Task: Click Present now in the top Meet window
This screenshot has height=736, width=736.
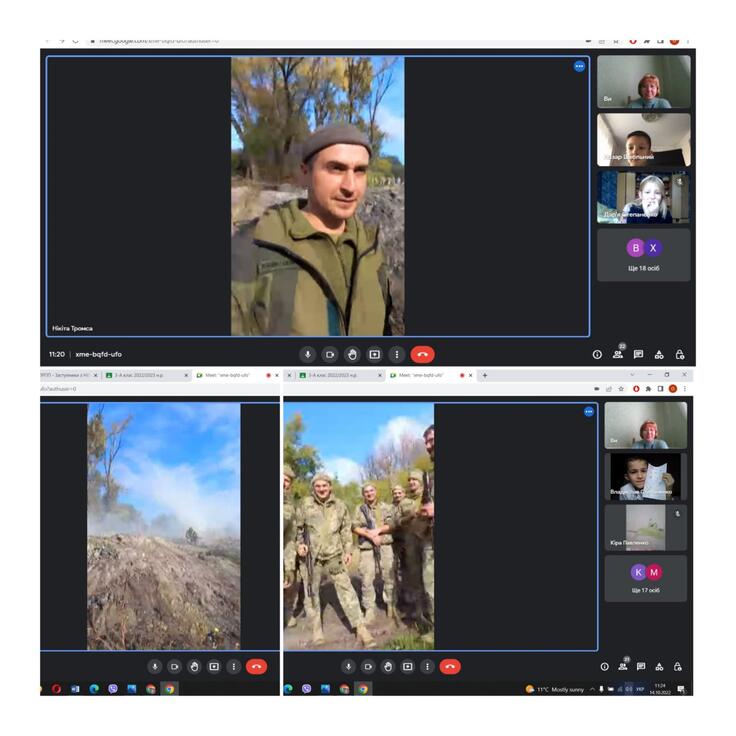Action: (x=375, y=354)
